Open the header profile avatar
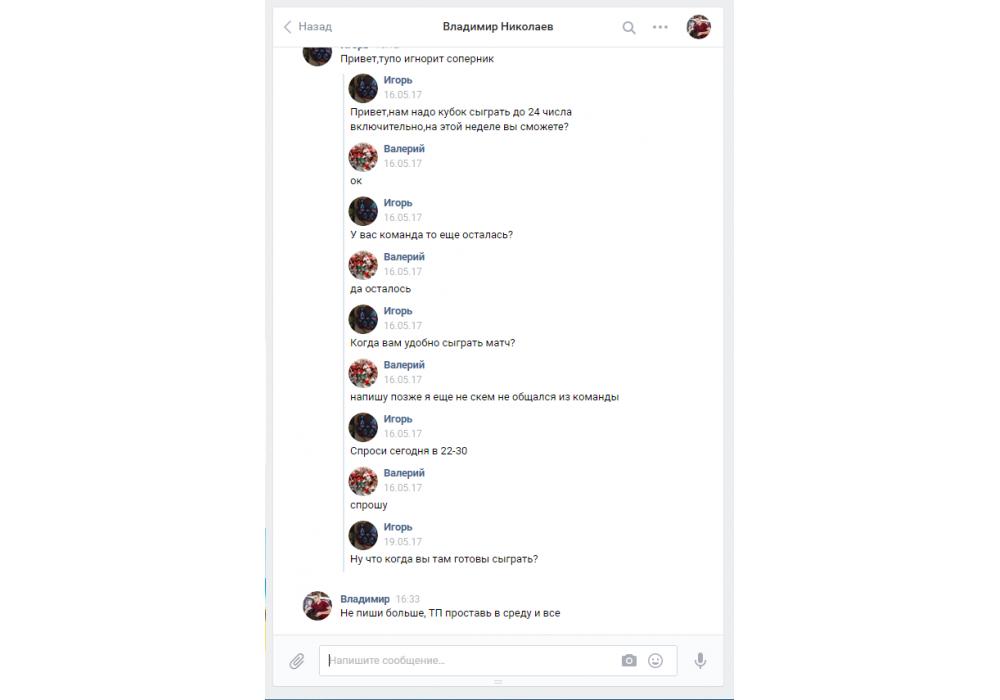This screenshot has height=700, width=1000. click(x=698, y=27)
